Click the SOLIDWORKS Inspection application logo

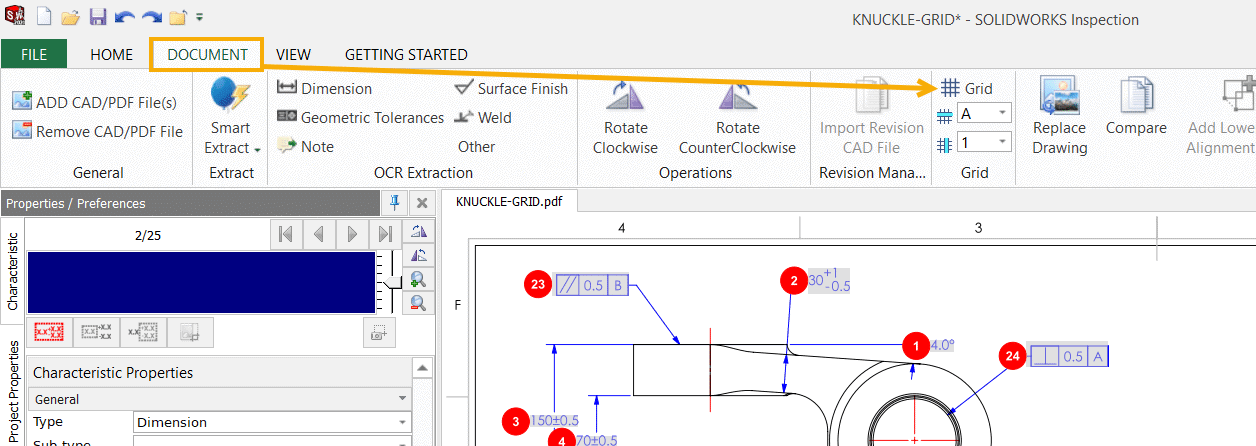click(15, 17)
